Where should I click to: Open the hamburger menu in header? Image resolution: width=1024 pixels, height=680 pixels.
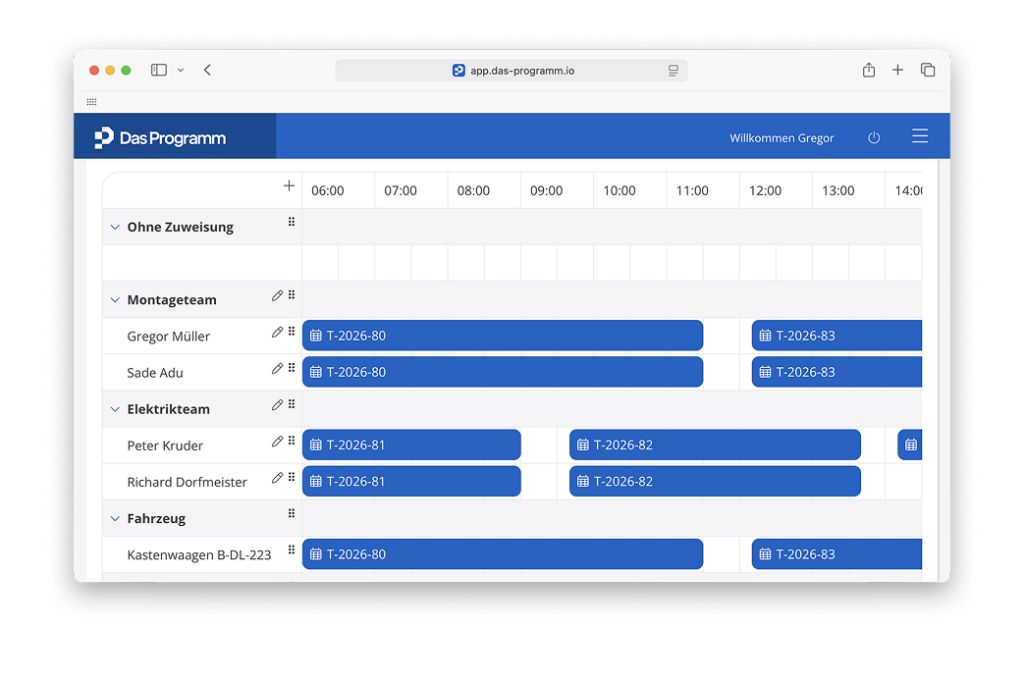920,137
